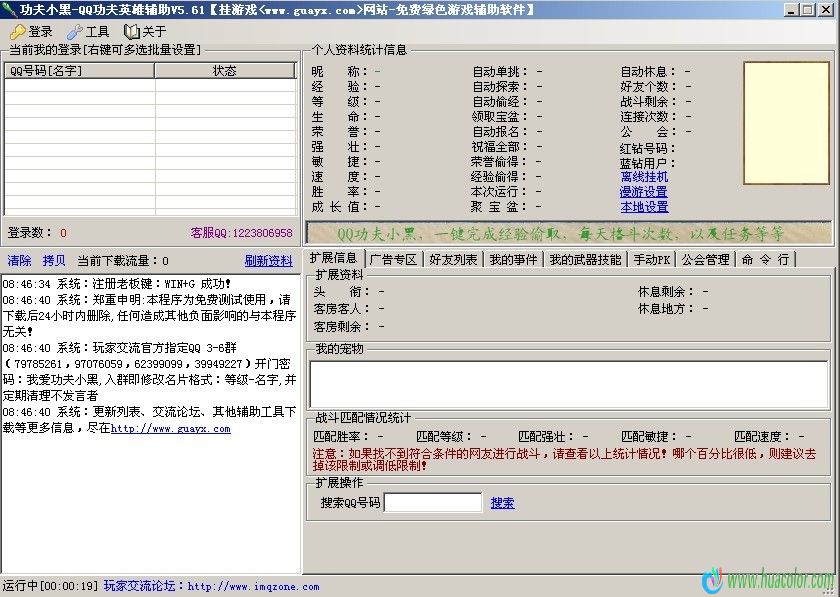Select the 我的事件 tab

coord(513,259)
